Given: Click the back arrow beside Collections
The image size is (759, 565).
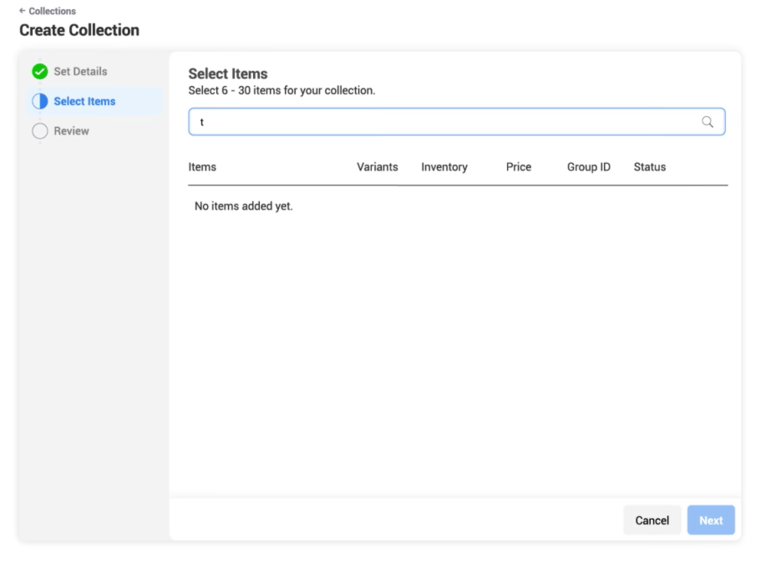Looking at the screenshot, I should 23,11.
